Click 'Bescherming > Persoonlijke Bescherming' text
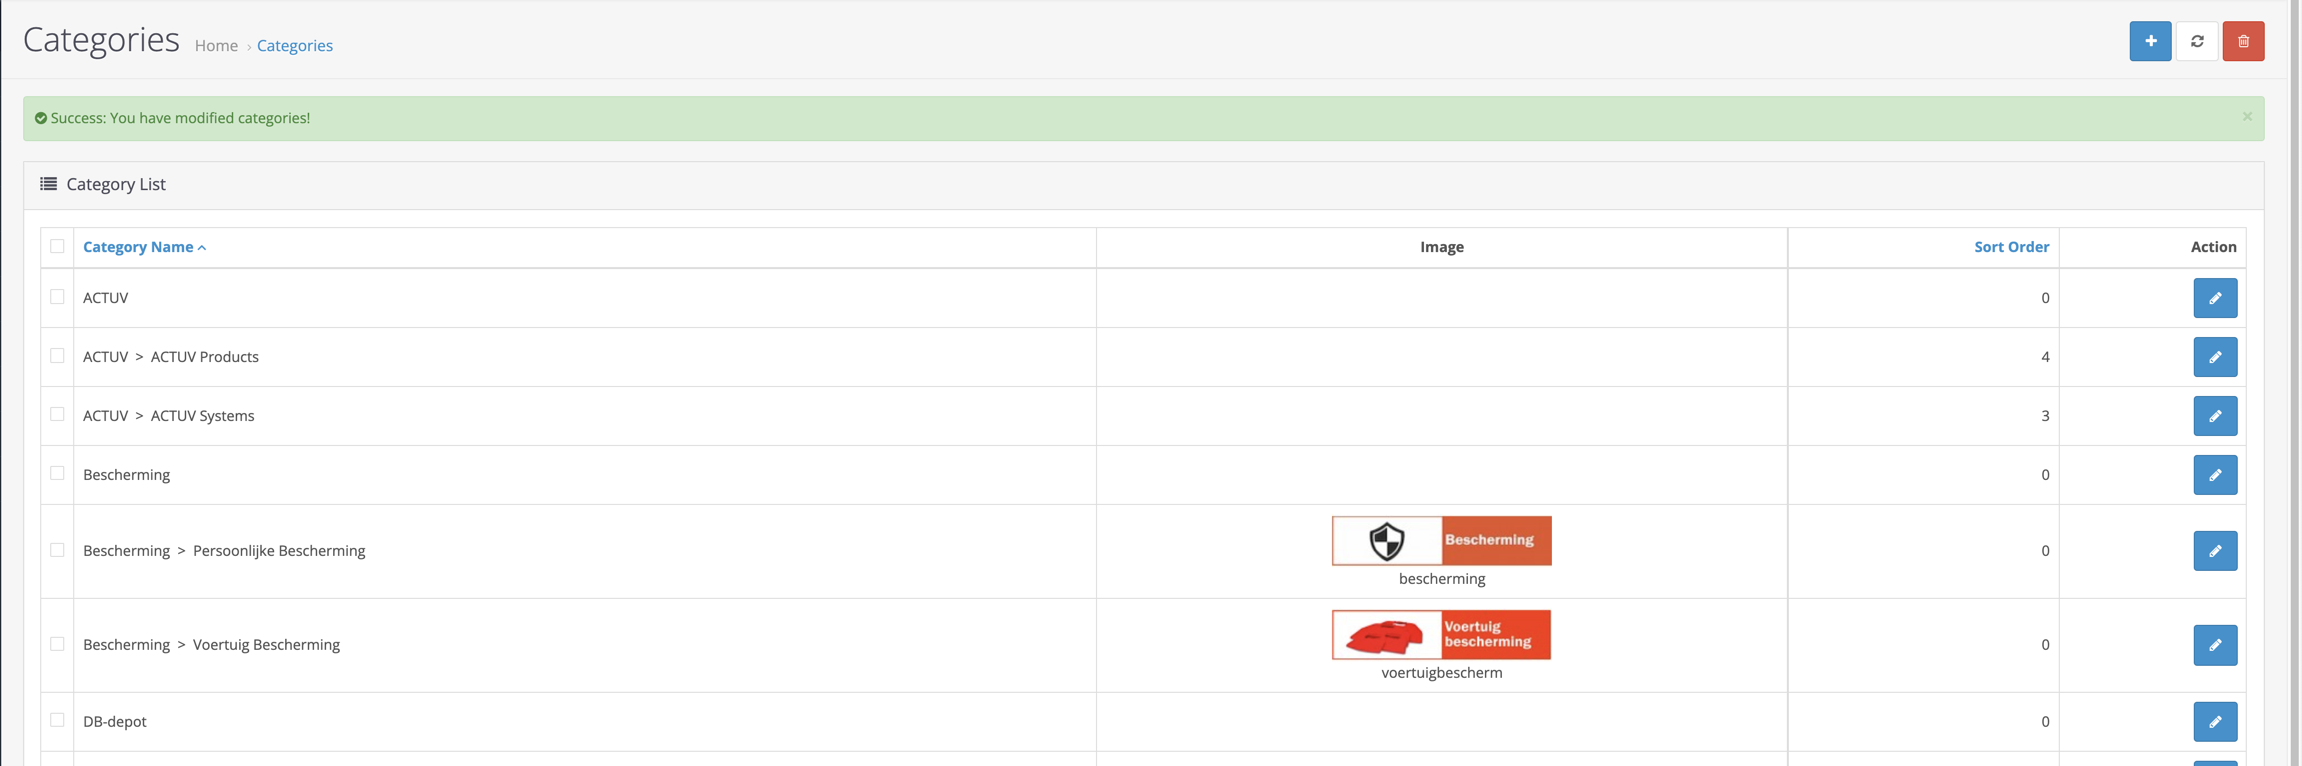2302x766 pixels. click(224, 551)
